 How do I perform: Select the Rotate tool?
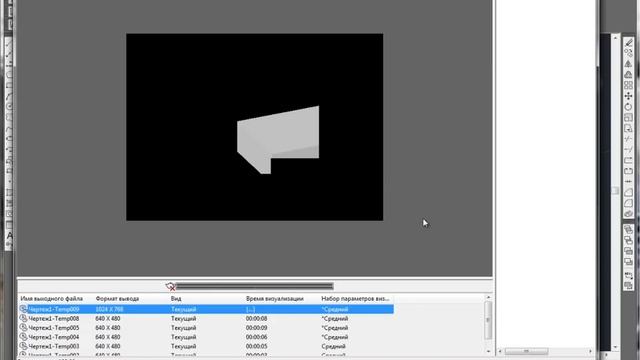[x=629, y=107]
